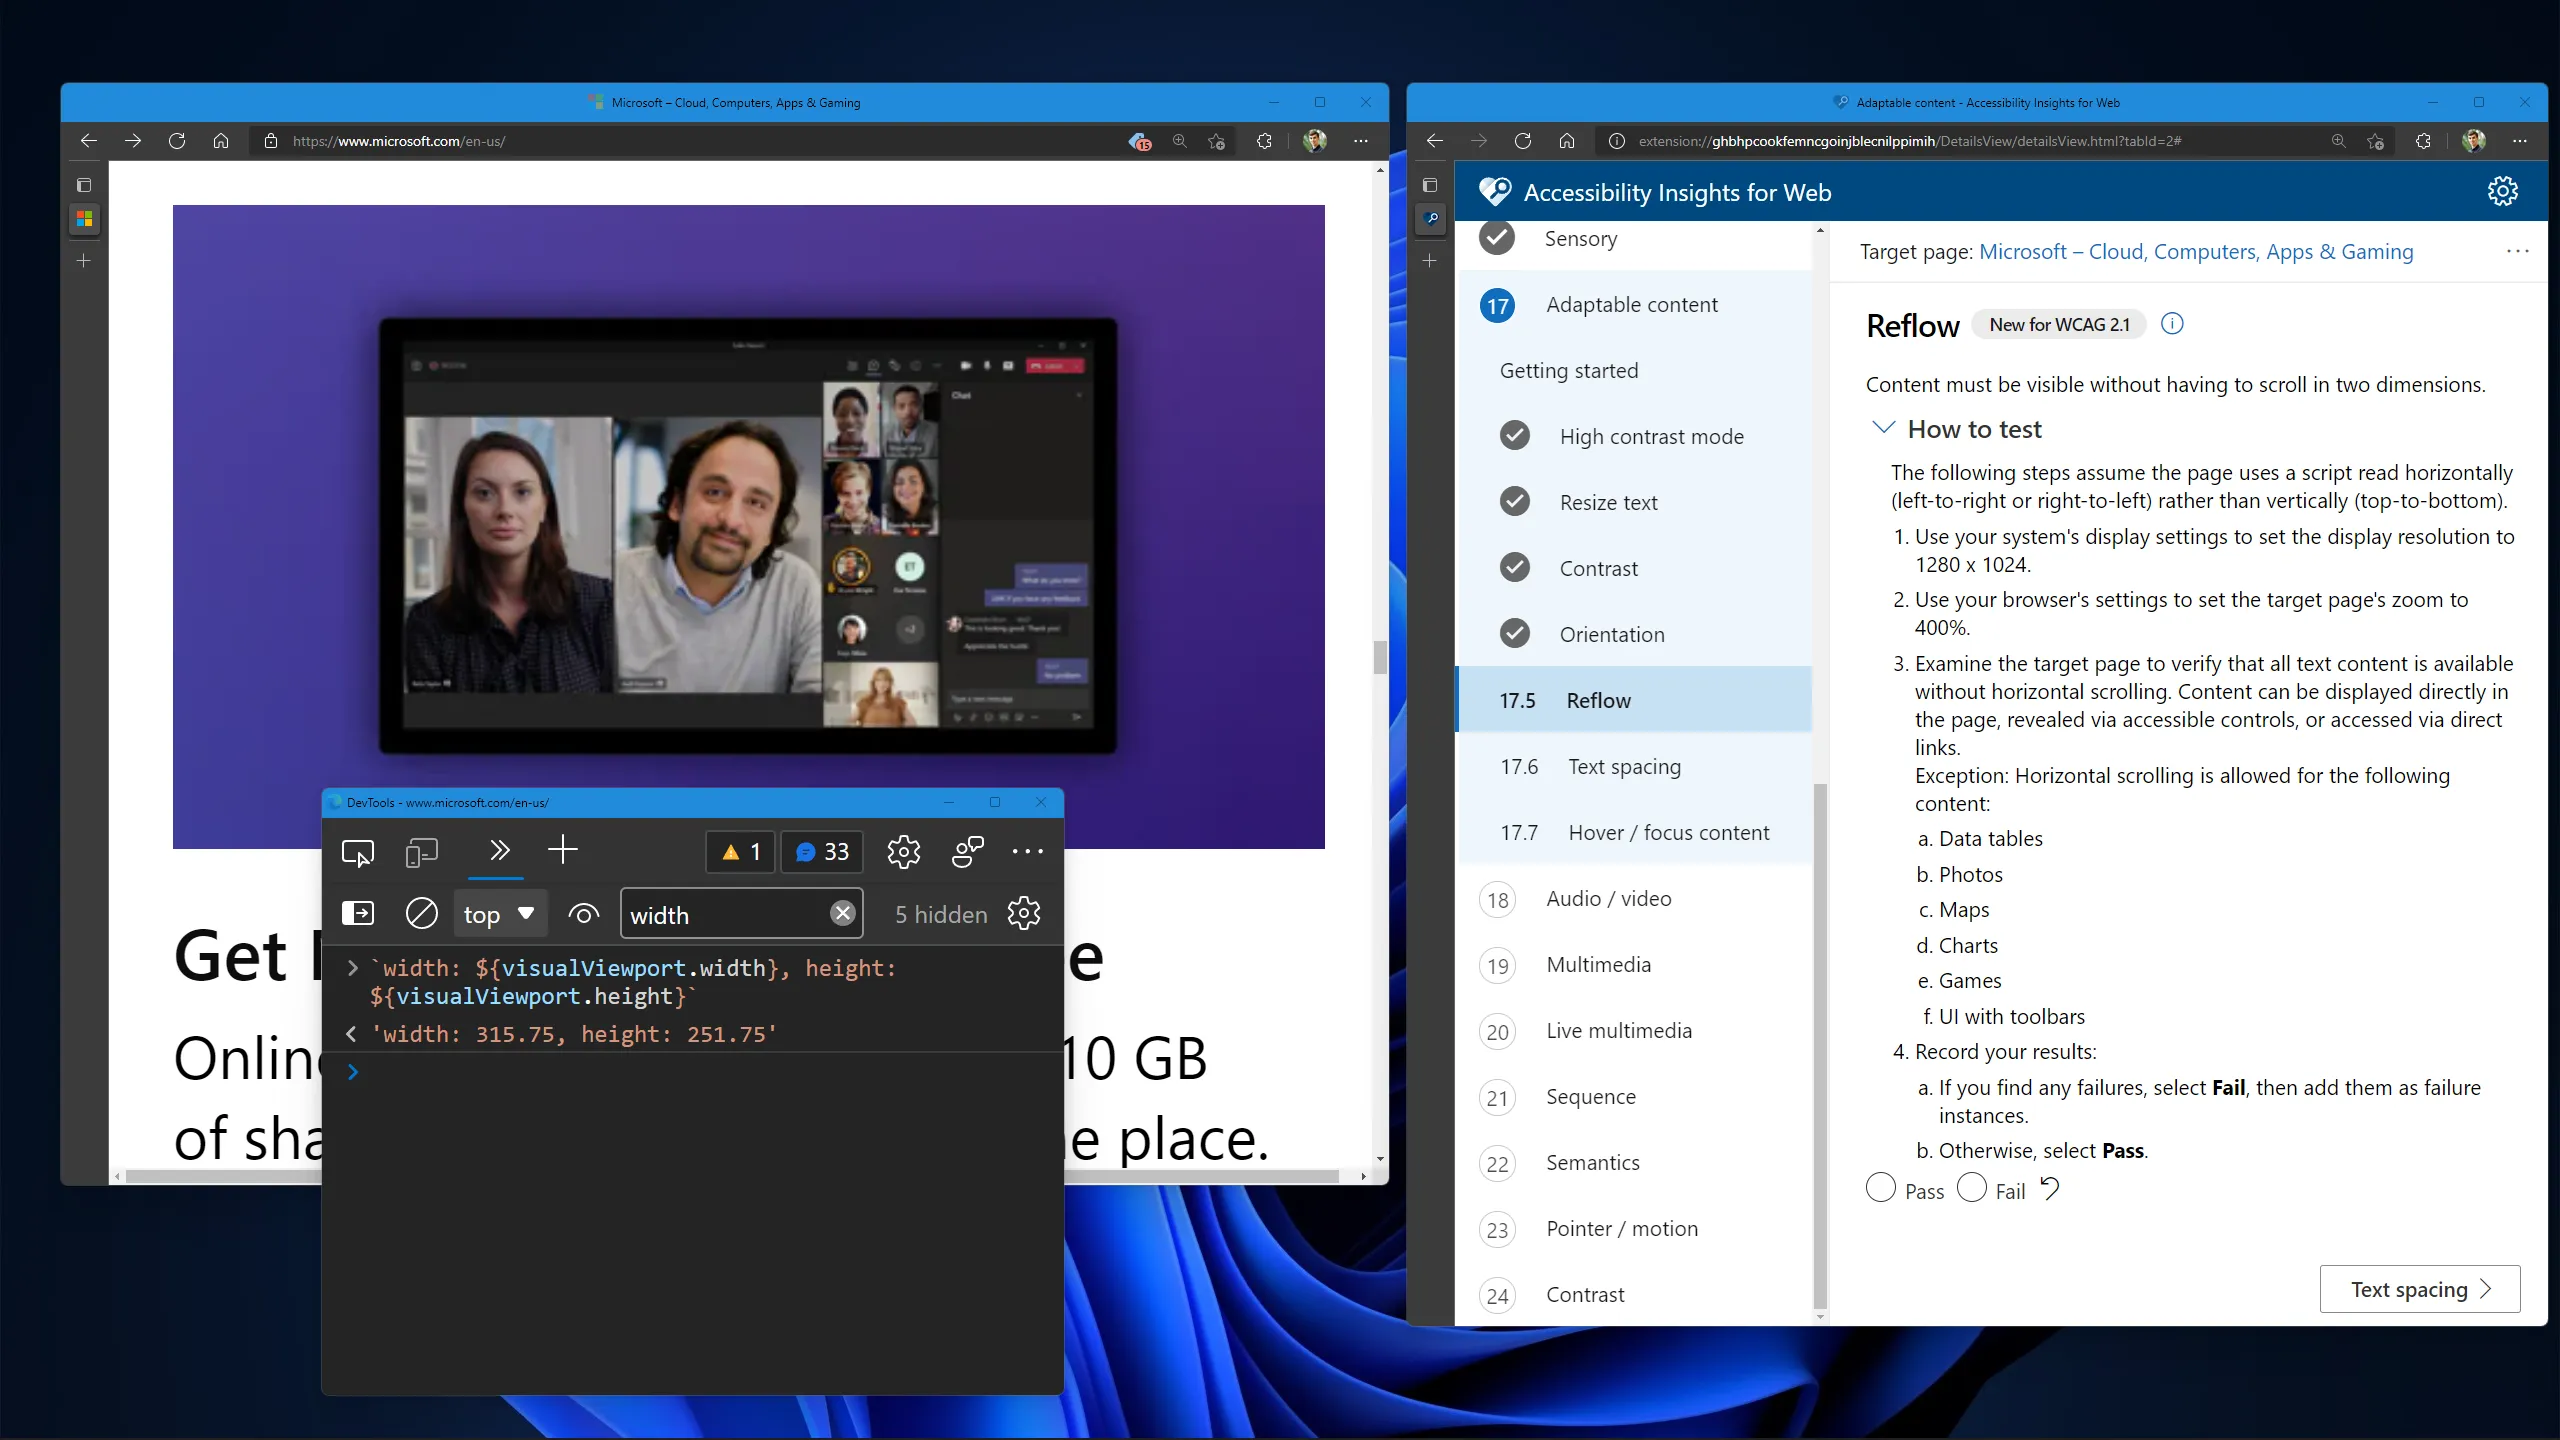
Task: Collapse the 'How to test' section
Action: (1883, 427)
